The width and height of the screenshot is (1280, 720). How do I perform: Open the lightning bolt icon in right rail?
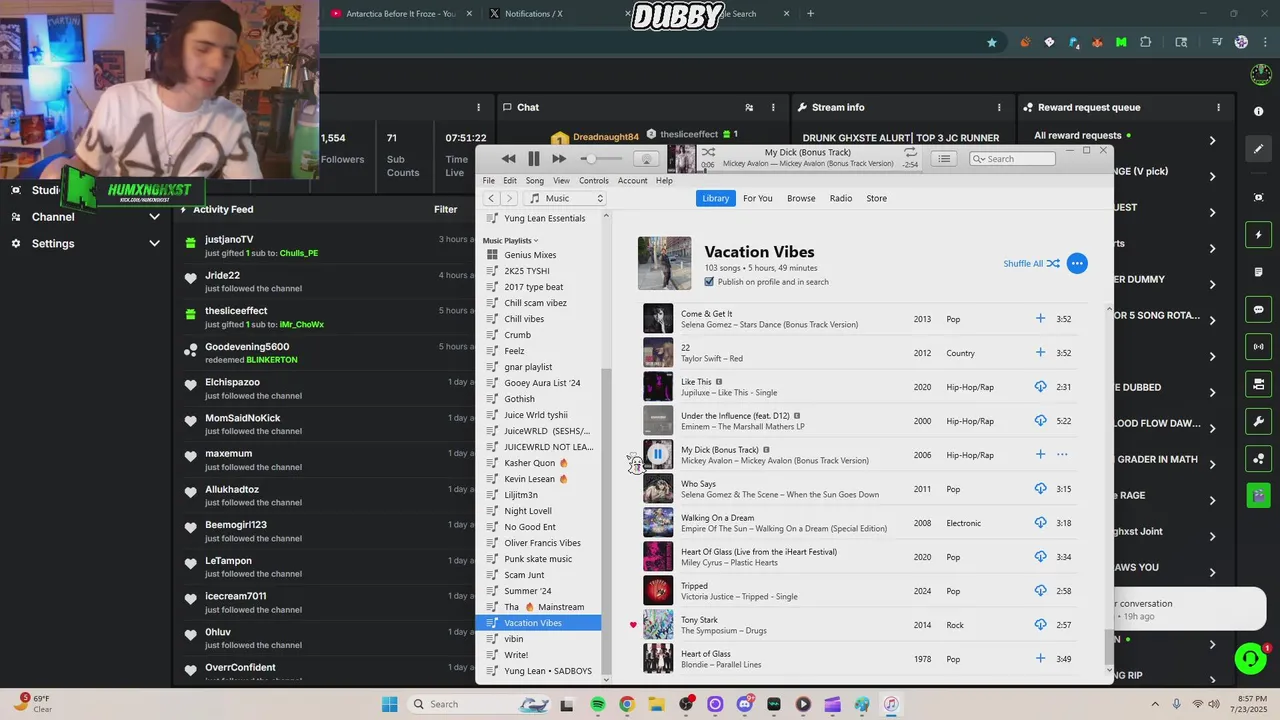coord(1259,235)
